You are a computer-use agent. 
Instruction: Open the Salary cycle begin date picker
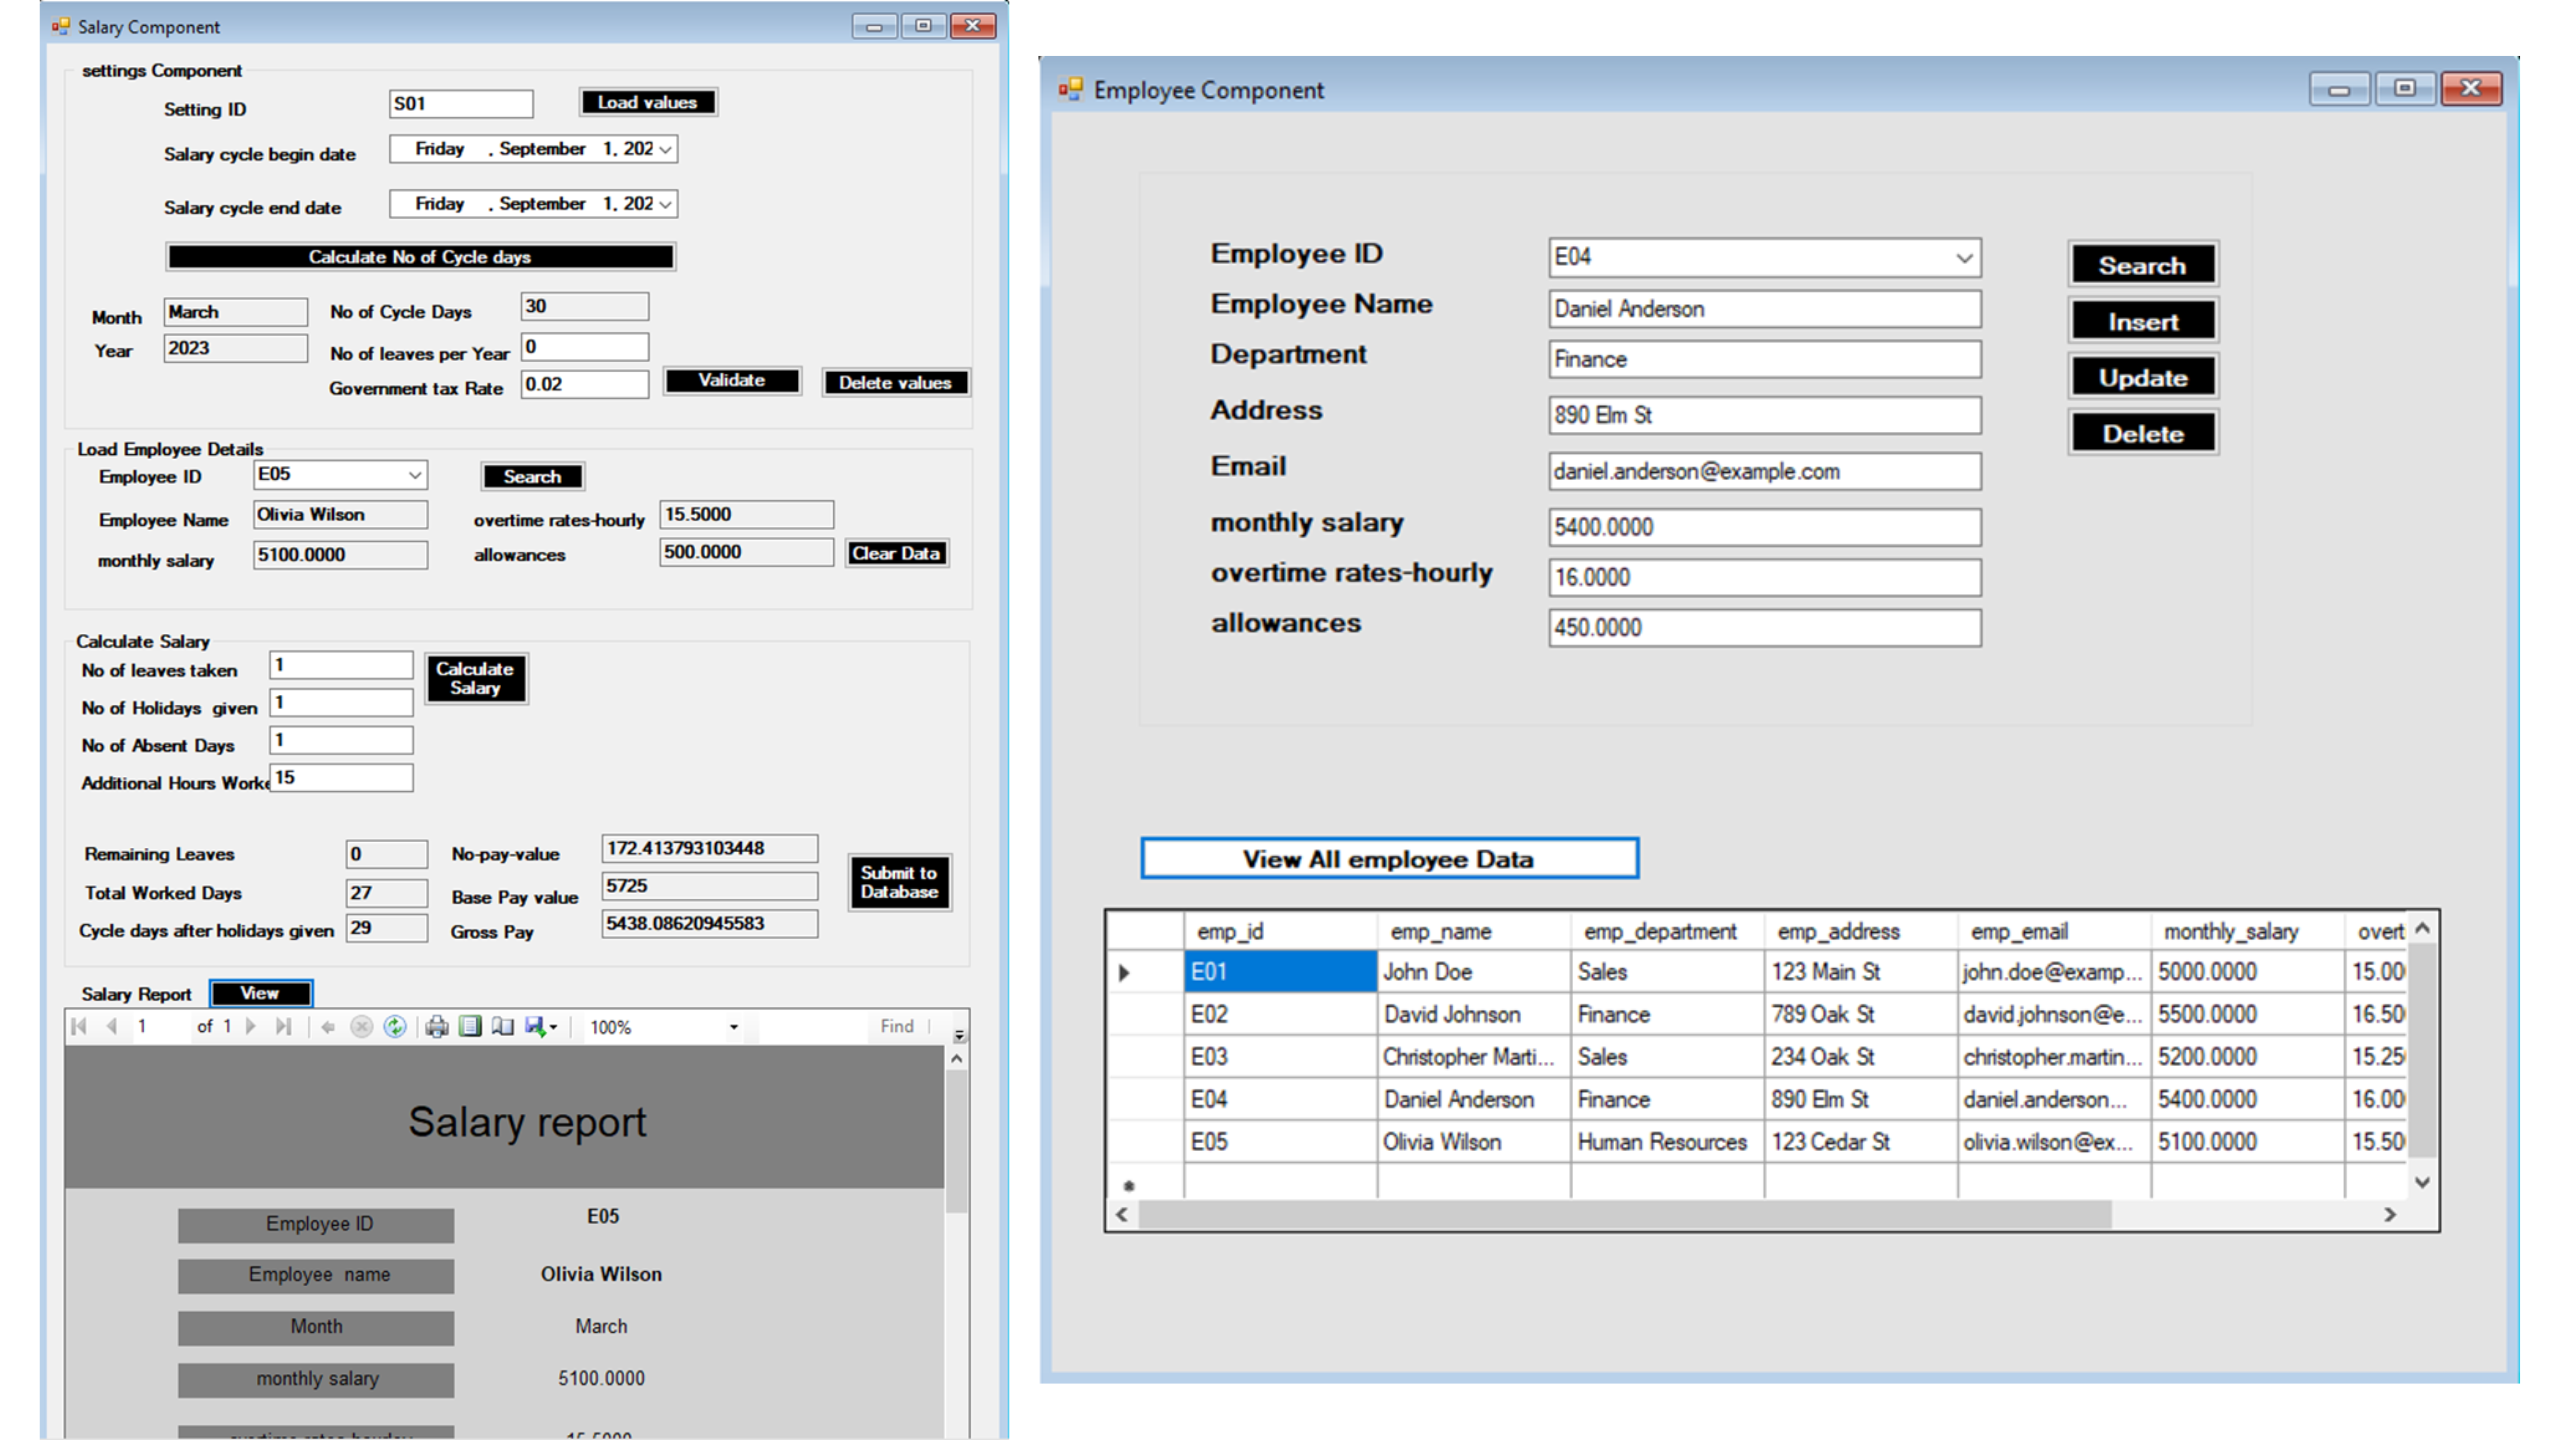[666, 149]
